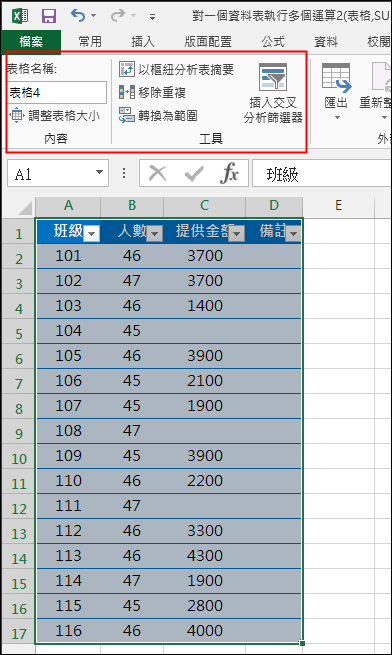392x655 pixels.
Task: Click the table name field 表格4
Action: pos(57,92)
